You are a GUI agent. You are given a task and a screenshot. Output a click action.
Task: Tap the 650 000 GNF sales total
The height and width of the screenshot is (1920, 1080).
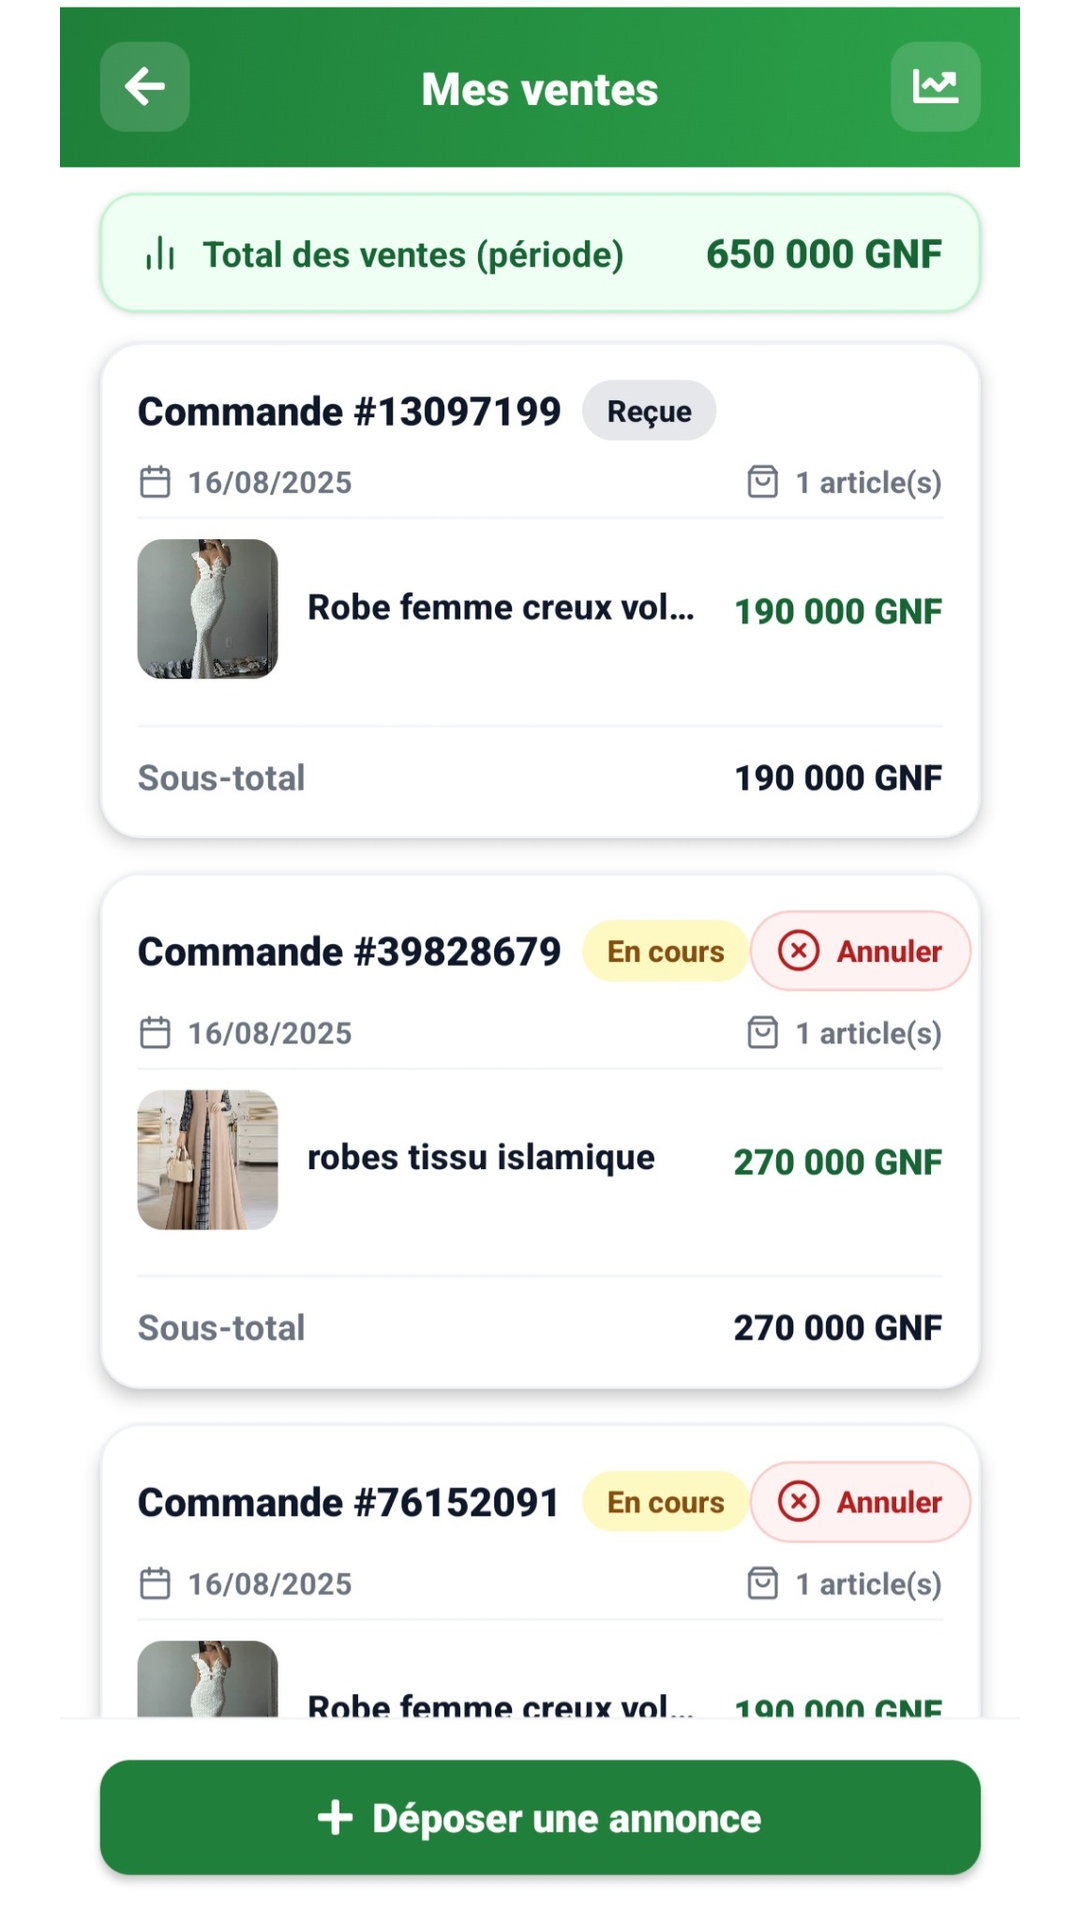[x=823, y=254]
